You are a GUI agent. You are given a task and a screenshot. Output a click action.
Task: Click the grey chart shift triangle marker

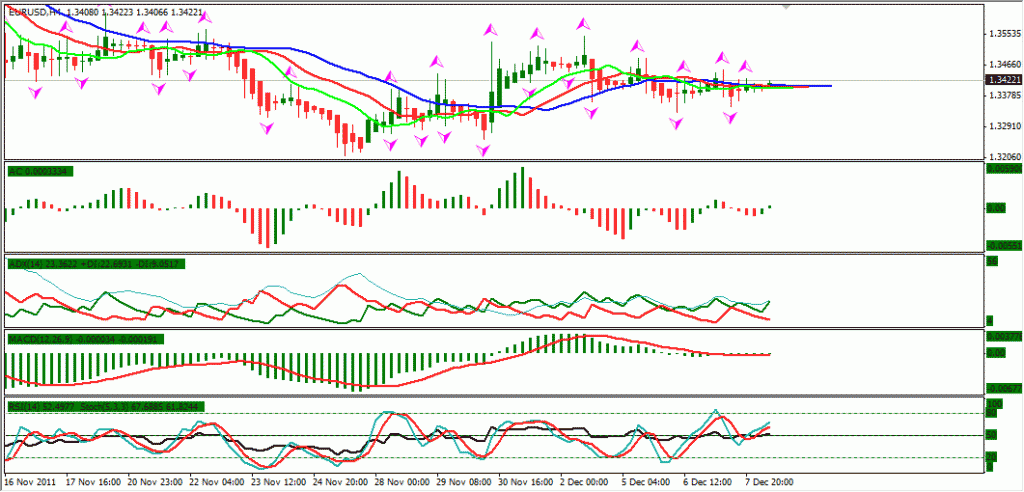(786, 7)
